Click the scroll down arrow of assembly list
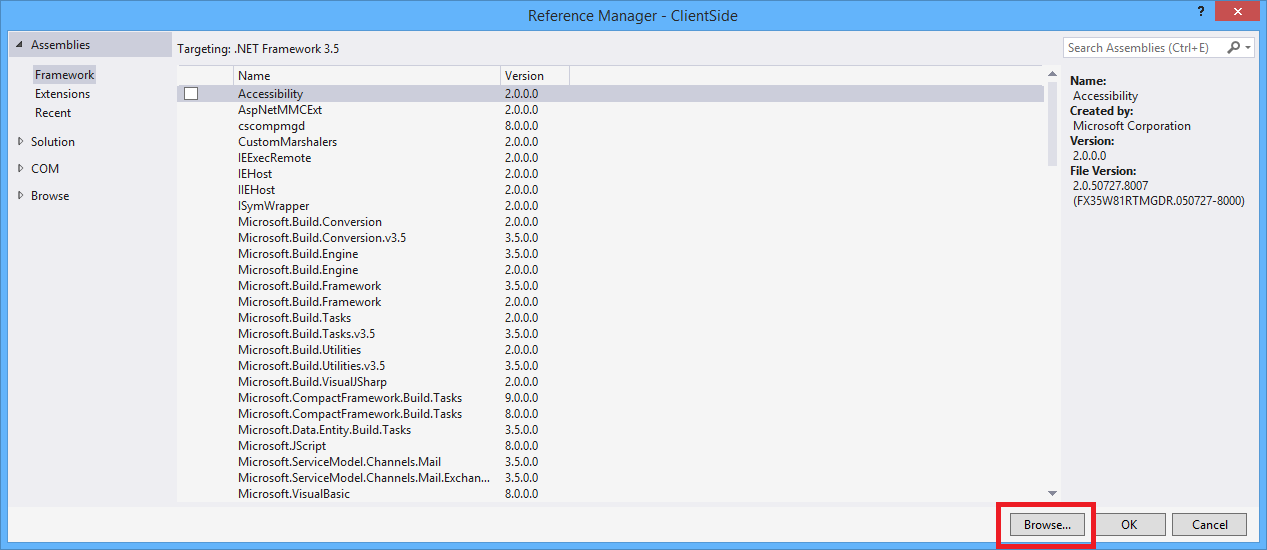Image resolution: width=1267 pixels, height=550 pixels. click(1052, 493)
